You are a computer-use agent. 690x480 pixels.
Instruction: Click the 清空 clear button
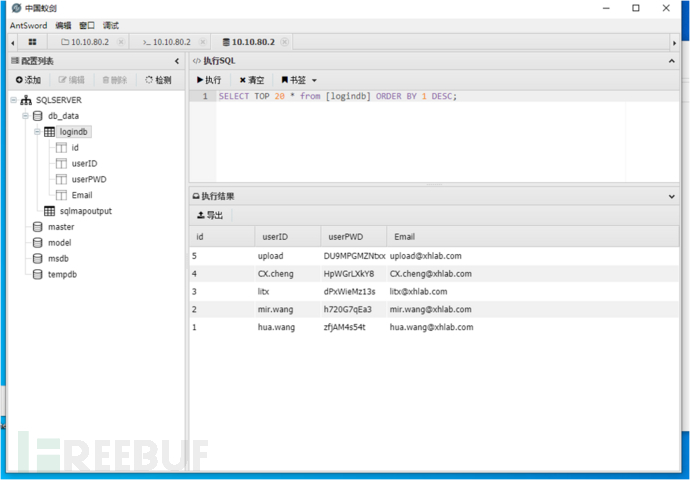point(252,80)
